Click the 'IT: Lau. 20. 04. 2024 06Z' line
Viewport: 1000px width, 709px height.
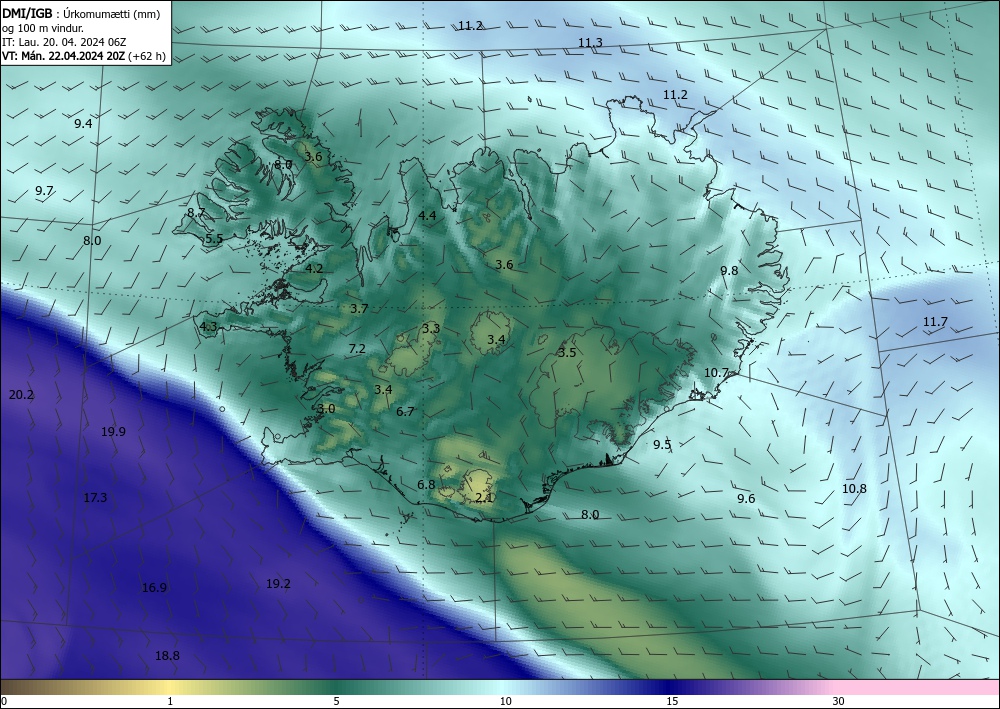tap(64, 41)
